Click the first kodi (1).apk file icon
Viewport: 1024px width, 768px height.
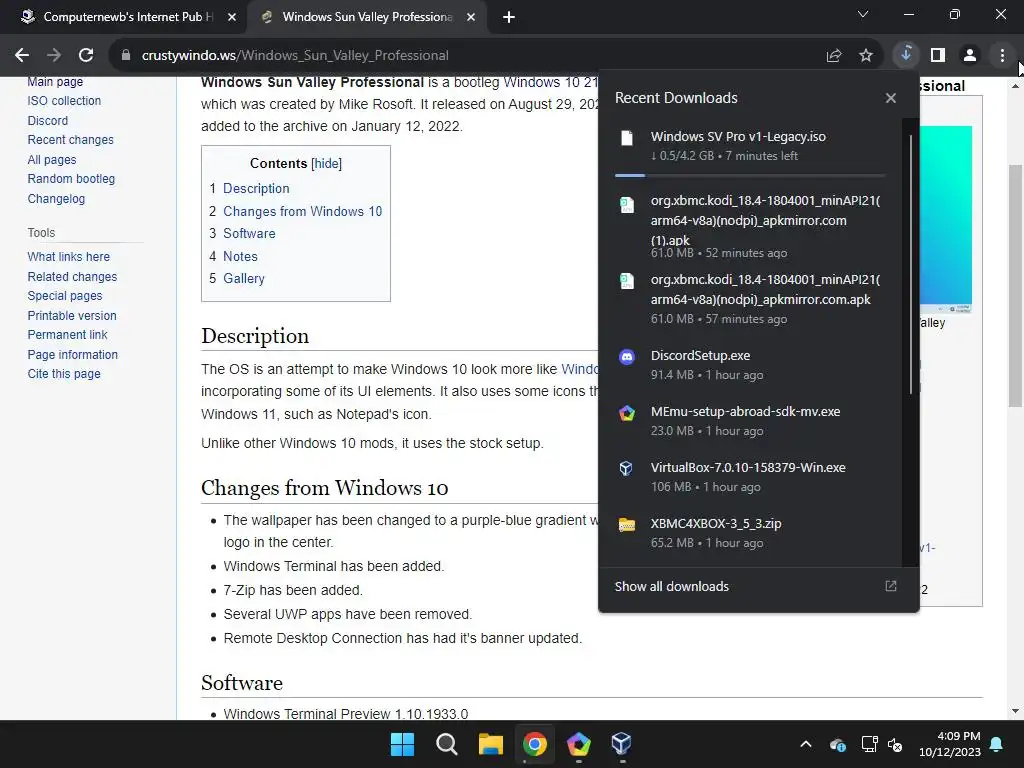point(627,204)
